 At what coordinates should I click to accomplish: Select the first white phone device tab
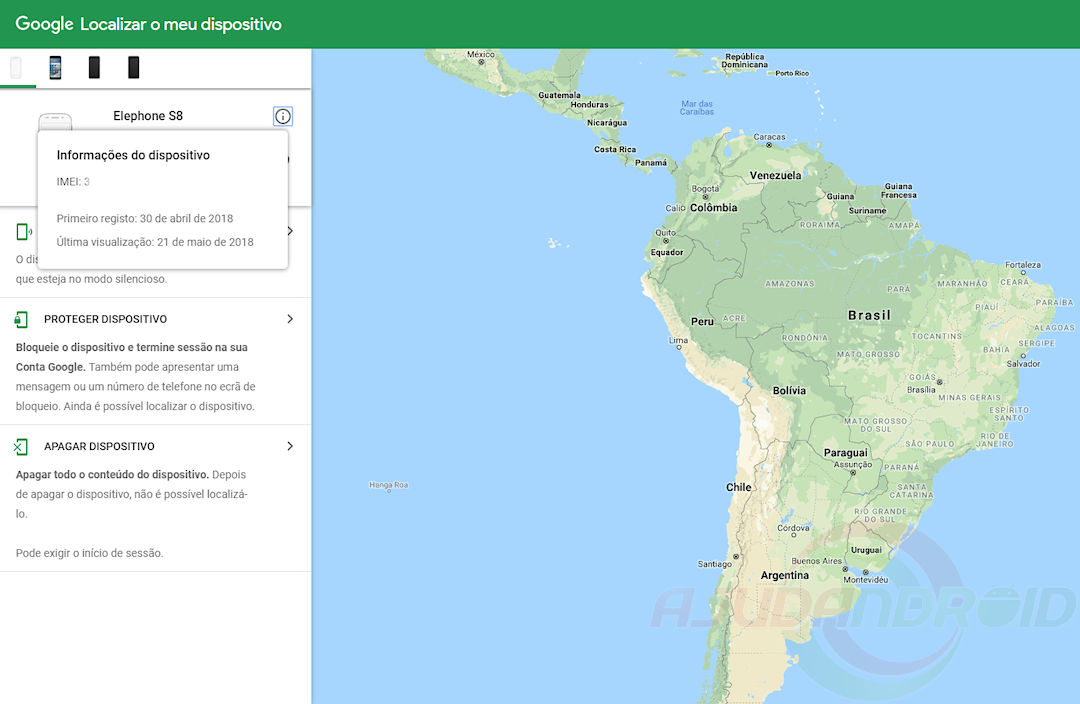click(x=16, y=68)
